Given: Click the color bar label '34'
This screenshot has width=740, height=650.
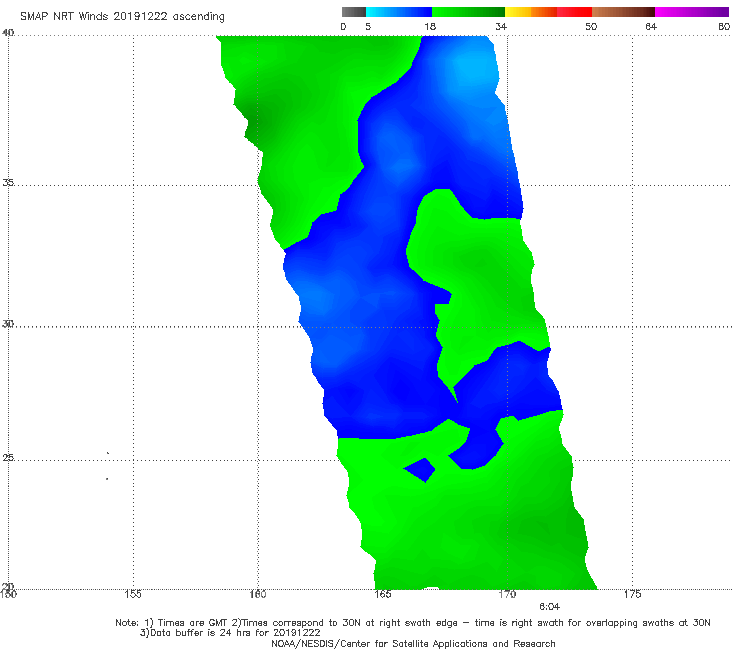Looking at the screenshot, I should (x=501, y=27).
